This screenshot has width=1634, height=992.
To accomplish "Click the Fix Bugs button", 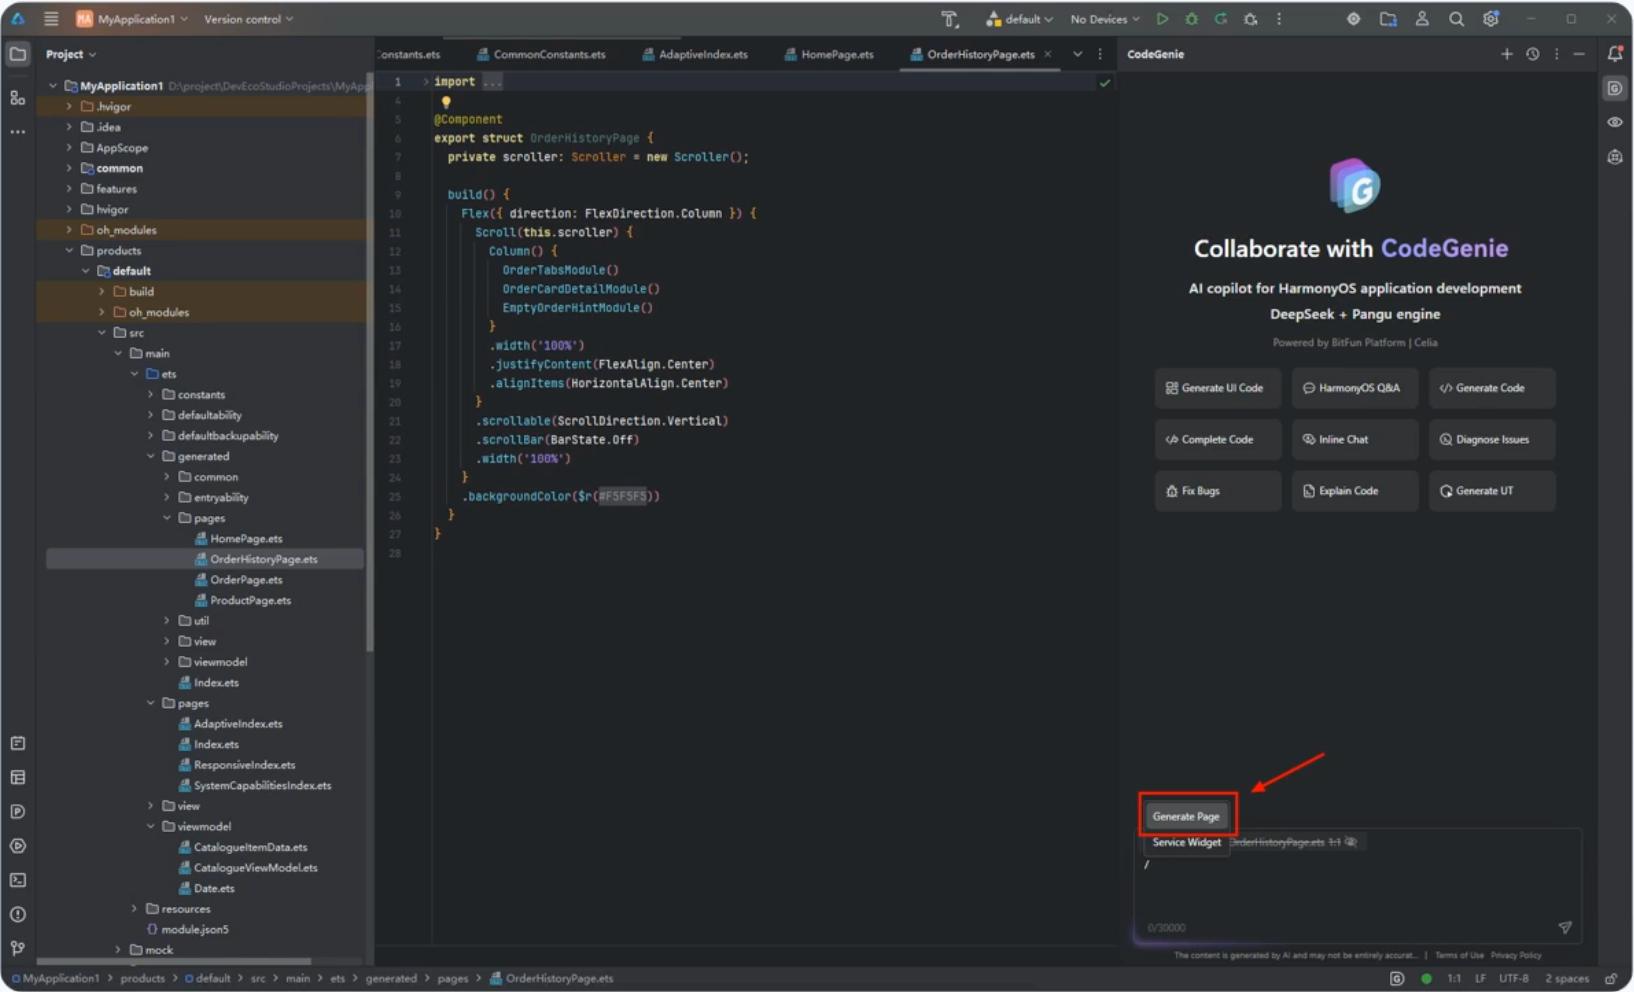I will [x=1217, y=491].
